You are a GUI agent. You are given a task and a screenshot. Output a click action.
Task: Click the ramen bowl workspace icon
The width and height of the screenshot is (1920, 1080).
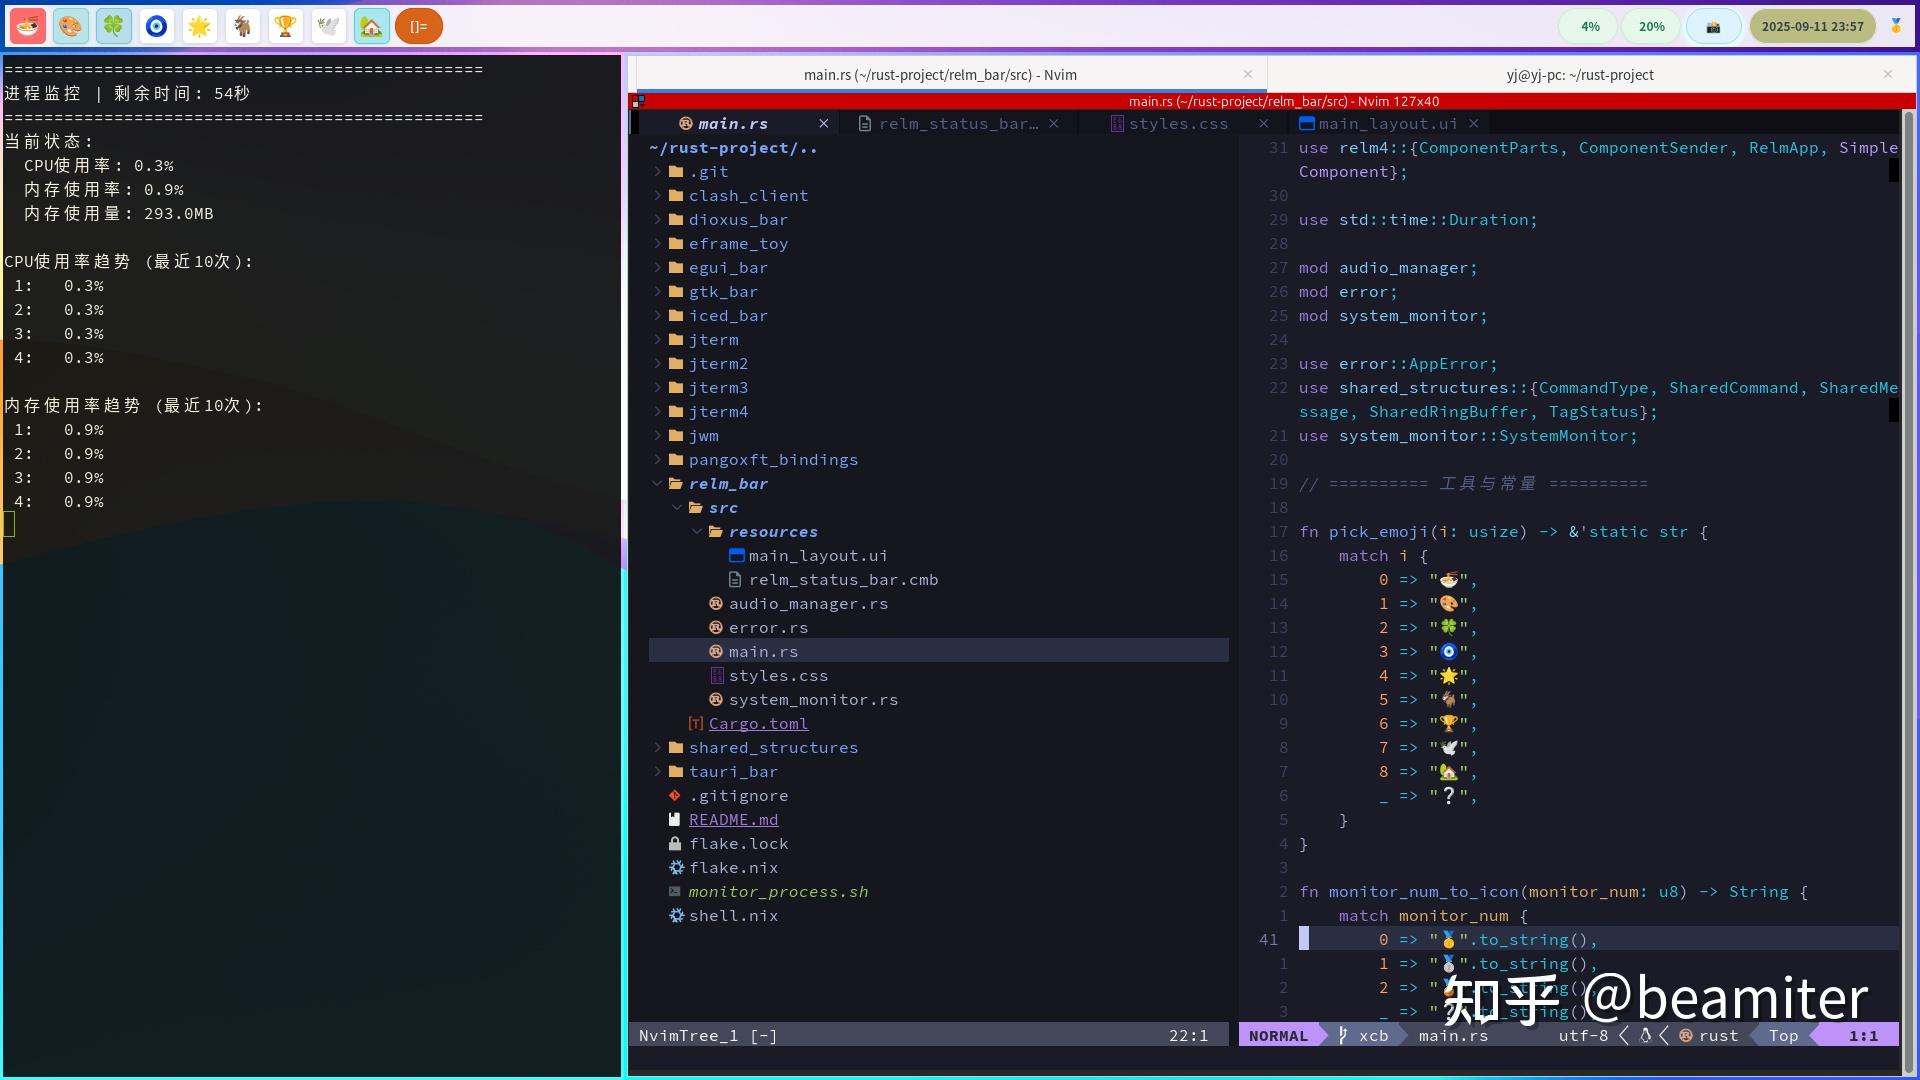pyautogui.click(x=28, y=27)
